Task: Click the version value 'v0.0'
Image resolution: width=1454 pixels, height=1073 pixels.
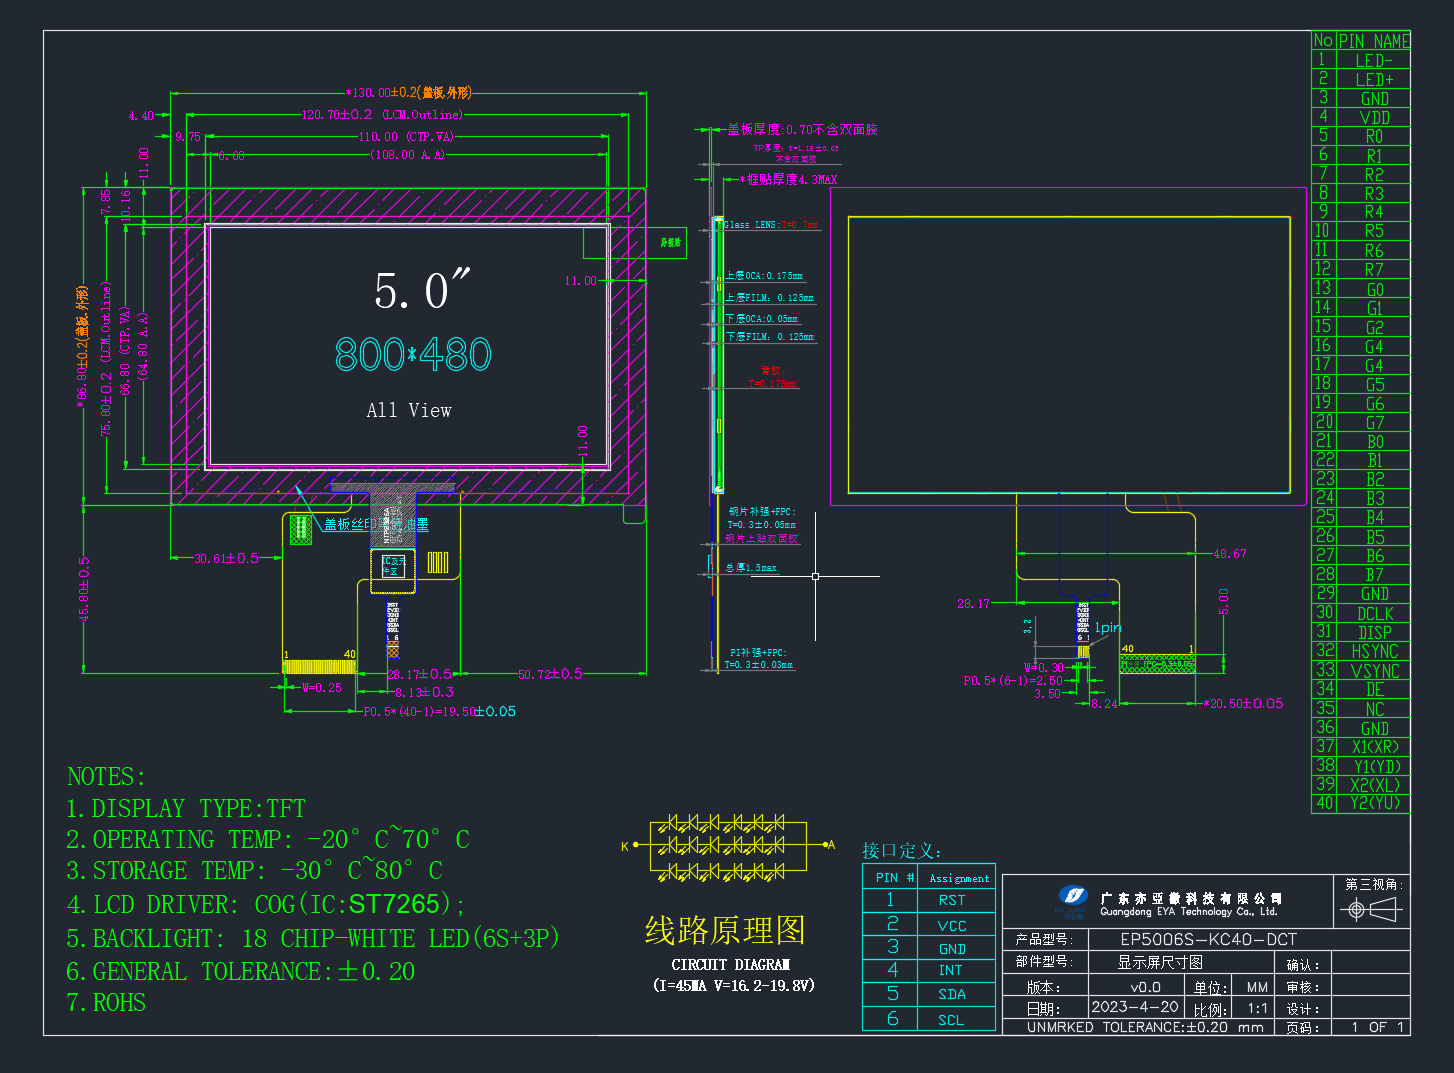Action: point(1145,987)
